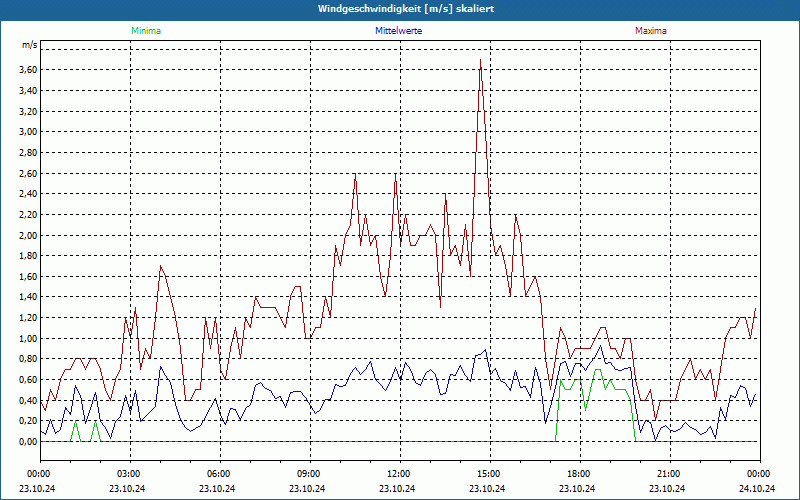
Task: Click the 0,20 y-axis value
Action: 28,421
